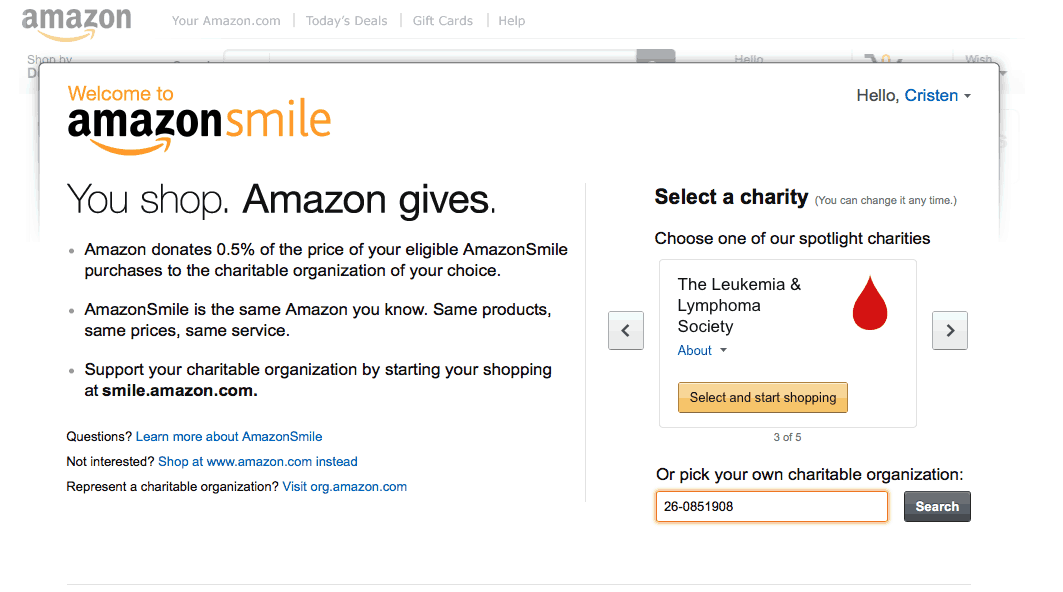The image size is (1063, 592).
Task: Open Today's Deals in top navigation
Action: pos(346,21)
